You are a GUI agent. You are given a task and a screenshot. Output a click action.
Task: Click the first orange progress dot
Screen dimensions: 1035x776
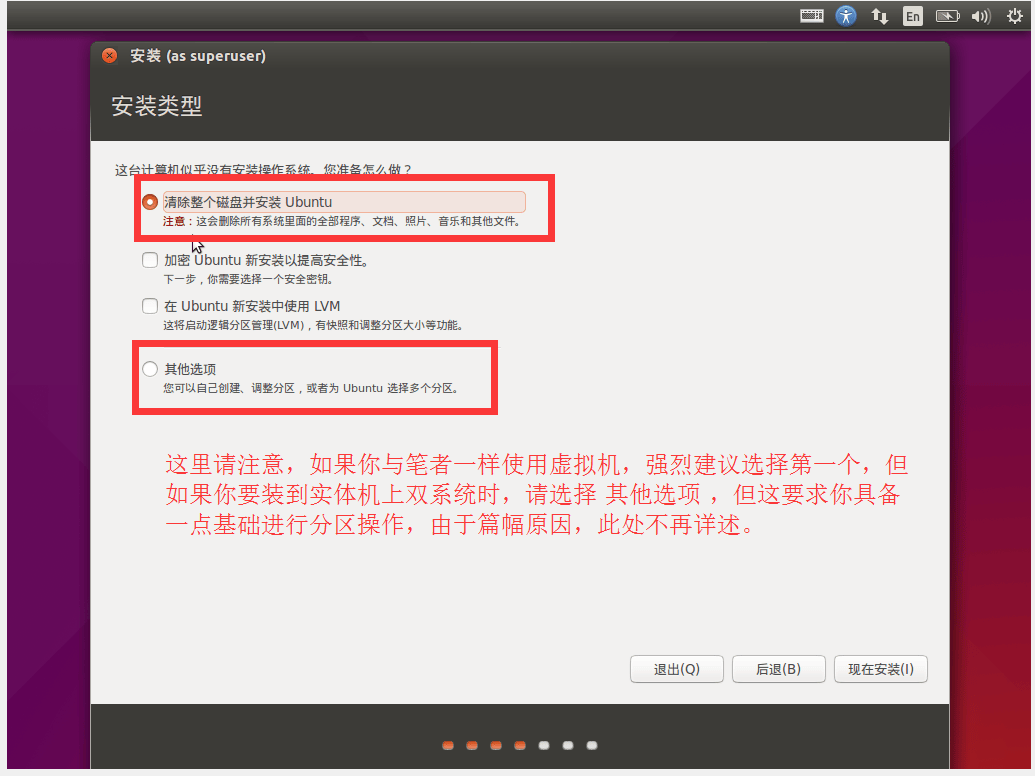tap(448, 745)
